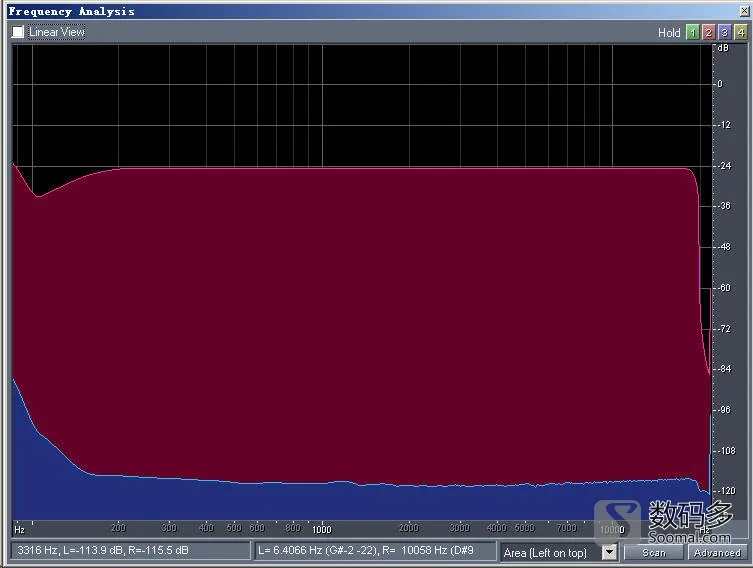Click the Scan button
The image size is (753, 568).
(654, 553)
